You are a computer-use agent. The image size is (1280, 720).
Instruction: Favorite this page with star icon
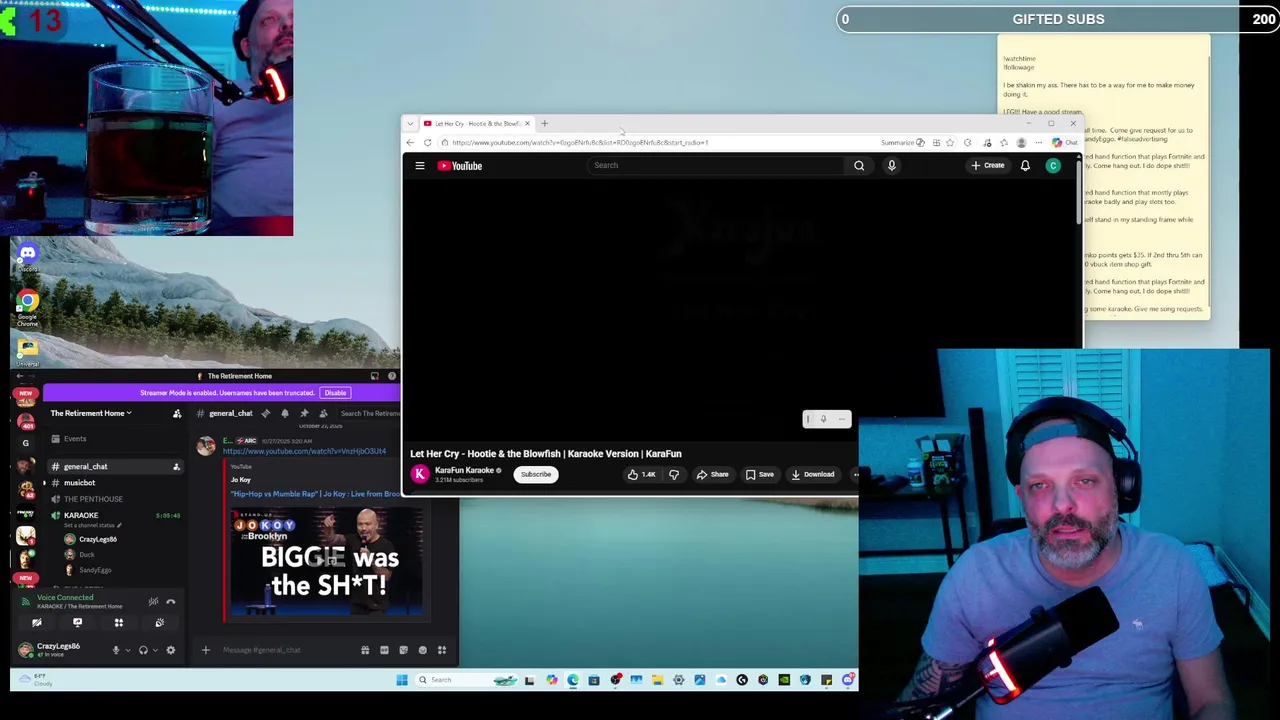click(950, 143)
